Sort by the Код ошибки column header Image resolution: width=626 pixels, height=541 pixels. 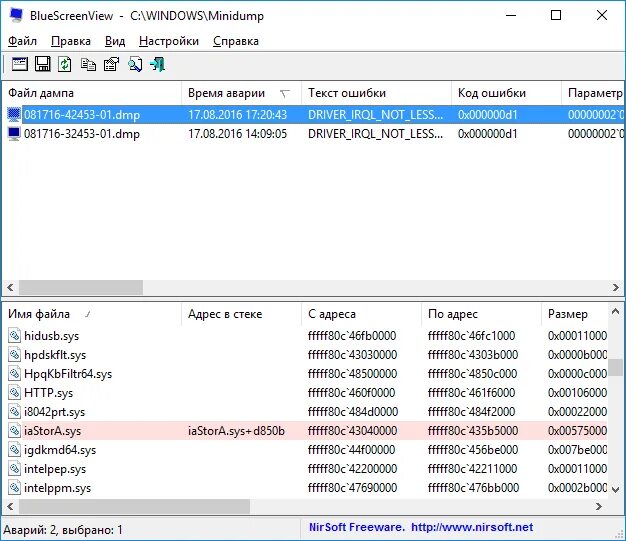506,93
